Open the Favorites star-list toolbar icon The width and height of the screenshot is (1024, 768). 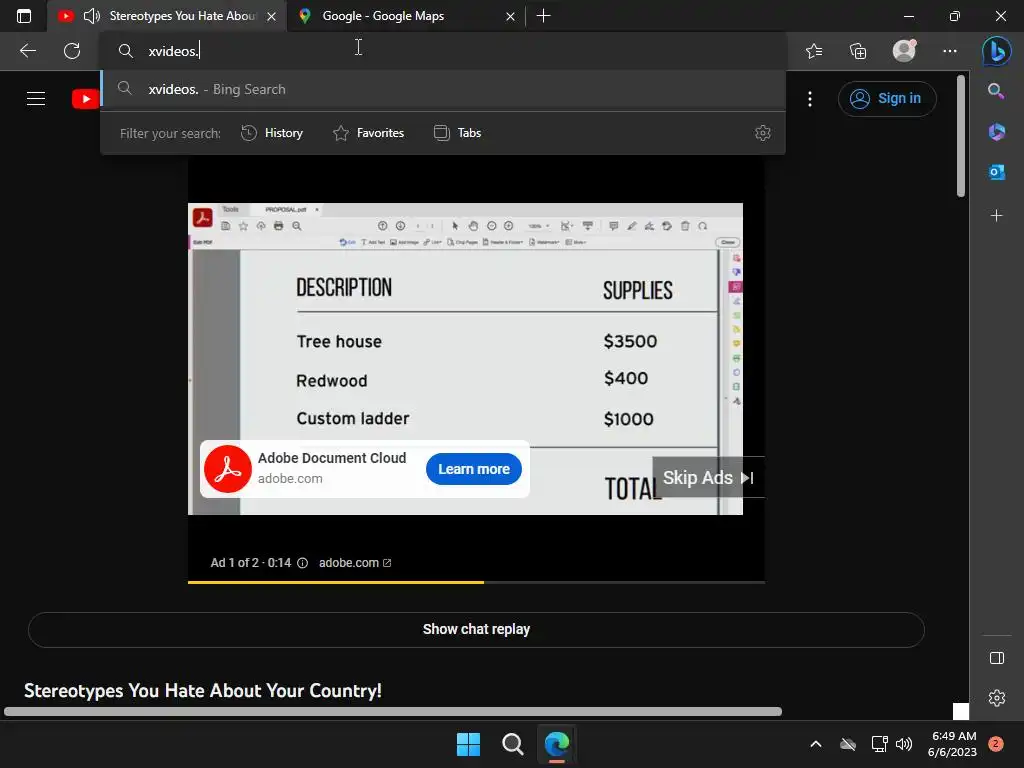point(814,51)
